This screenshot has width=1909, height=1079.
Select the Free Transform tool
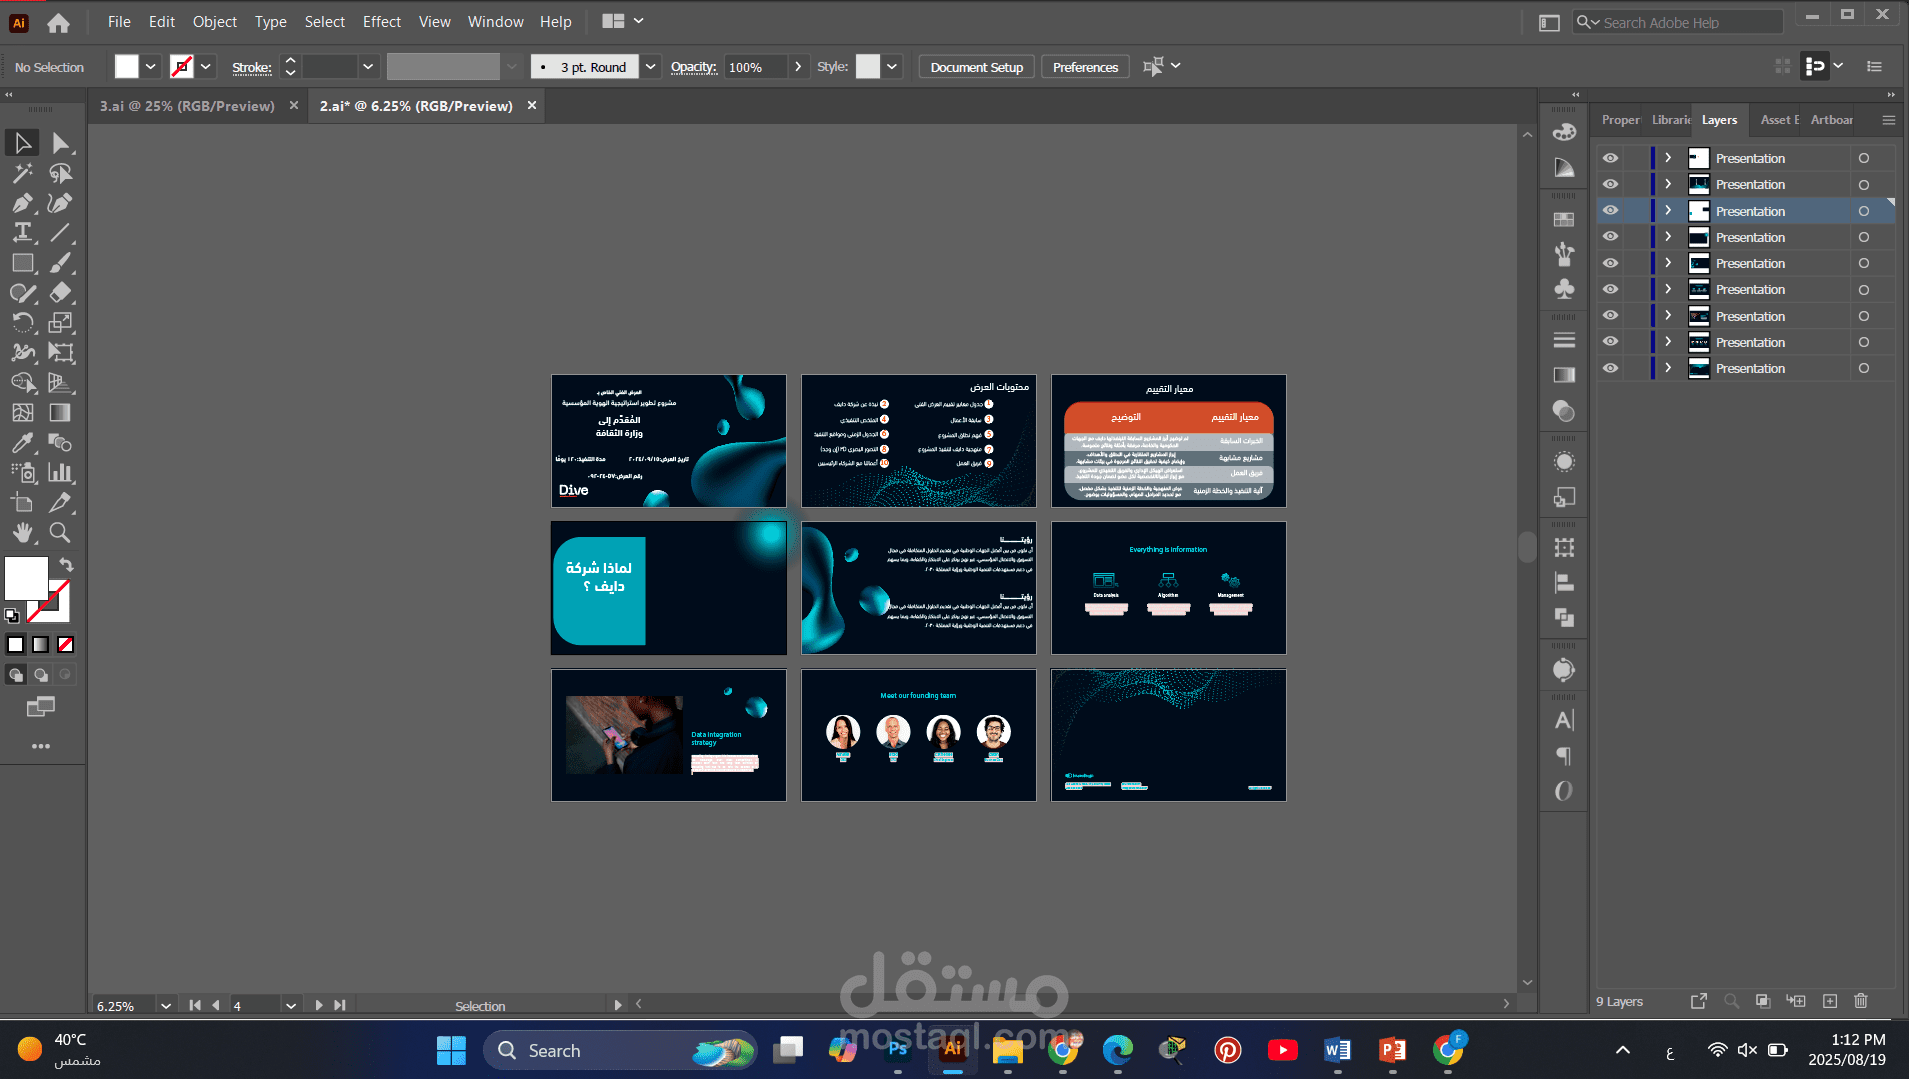coord(60,353)
